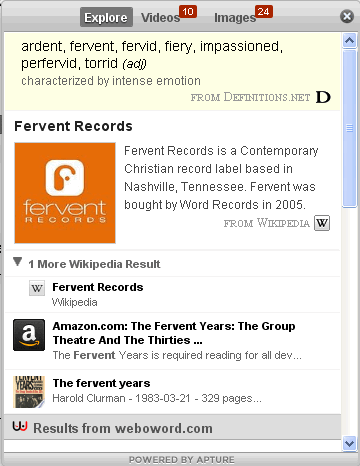The width and height of the screenshot is (360, 466).
Task: Switch to the Images tab
Action: (x=235, y=18)
